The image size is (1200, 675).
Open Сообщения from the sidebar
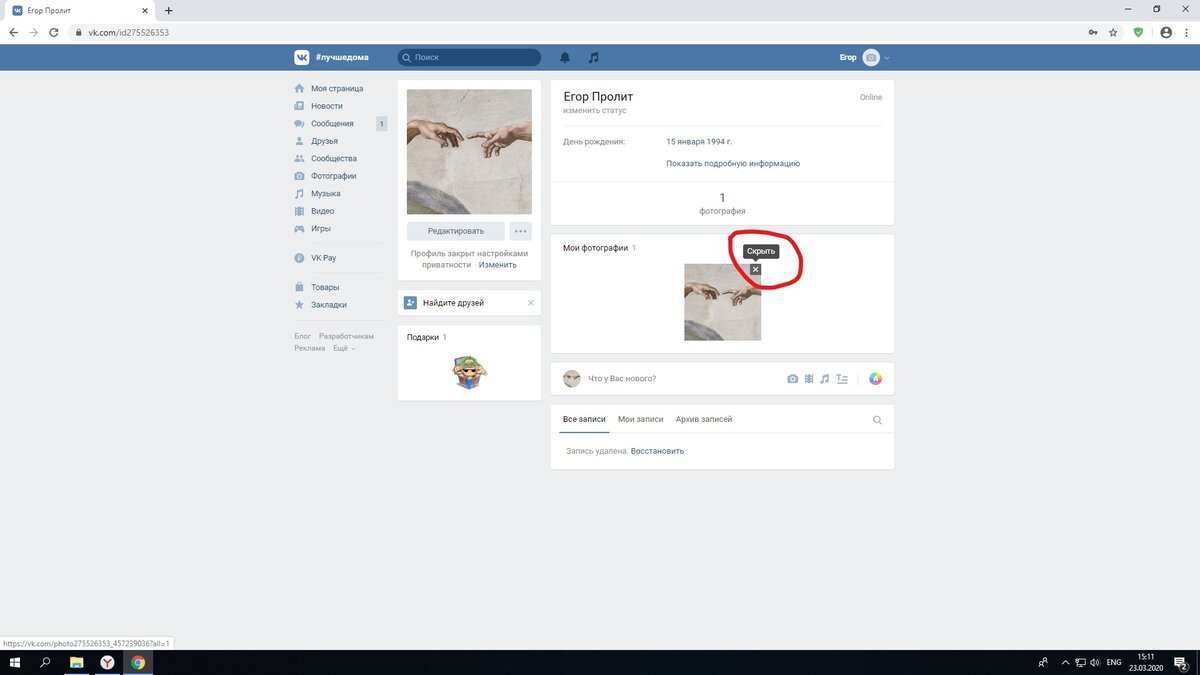(x=332, y=124)
